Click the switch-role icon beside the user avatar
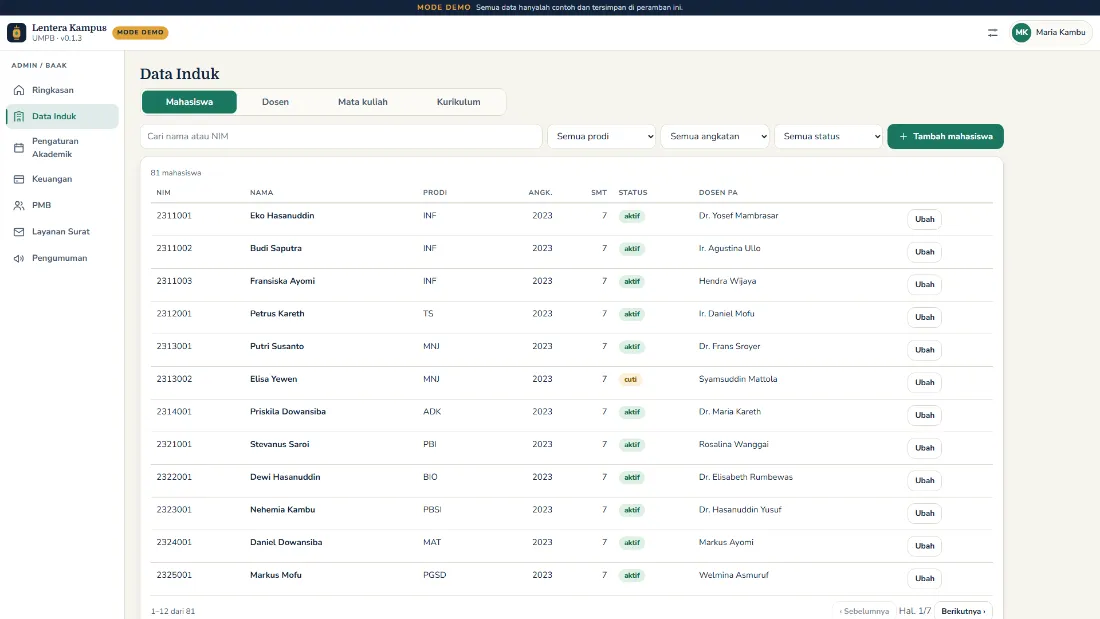This screenshot has width=1100, height=619. tap(992, 32)
